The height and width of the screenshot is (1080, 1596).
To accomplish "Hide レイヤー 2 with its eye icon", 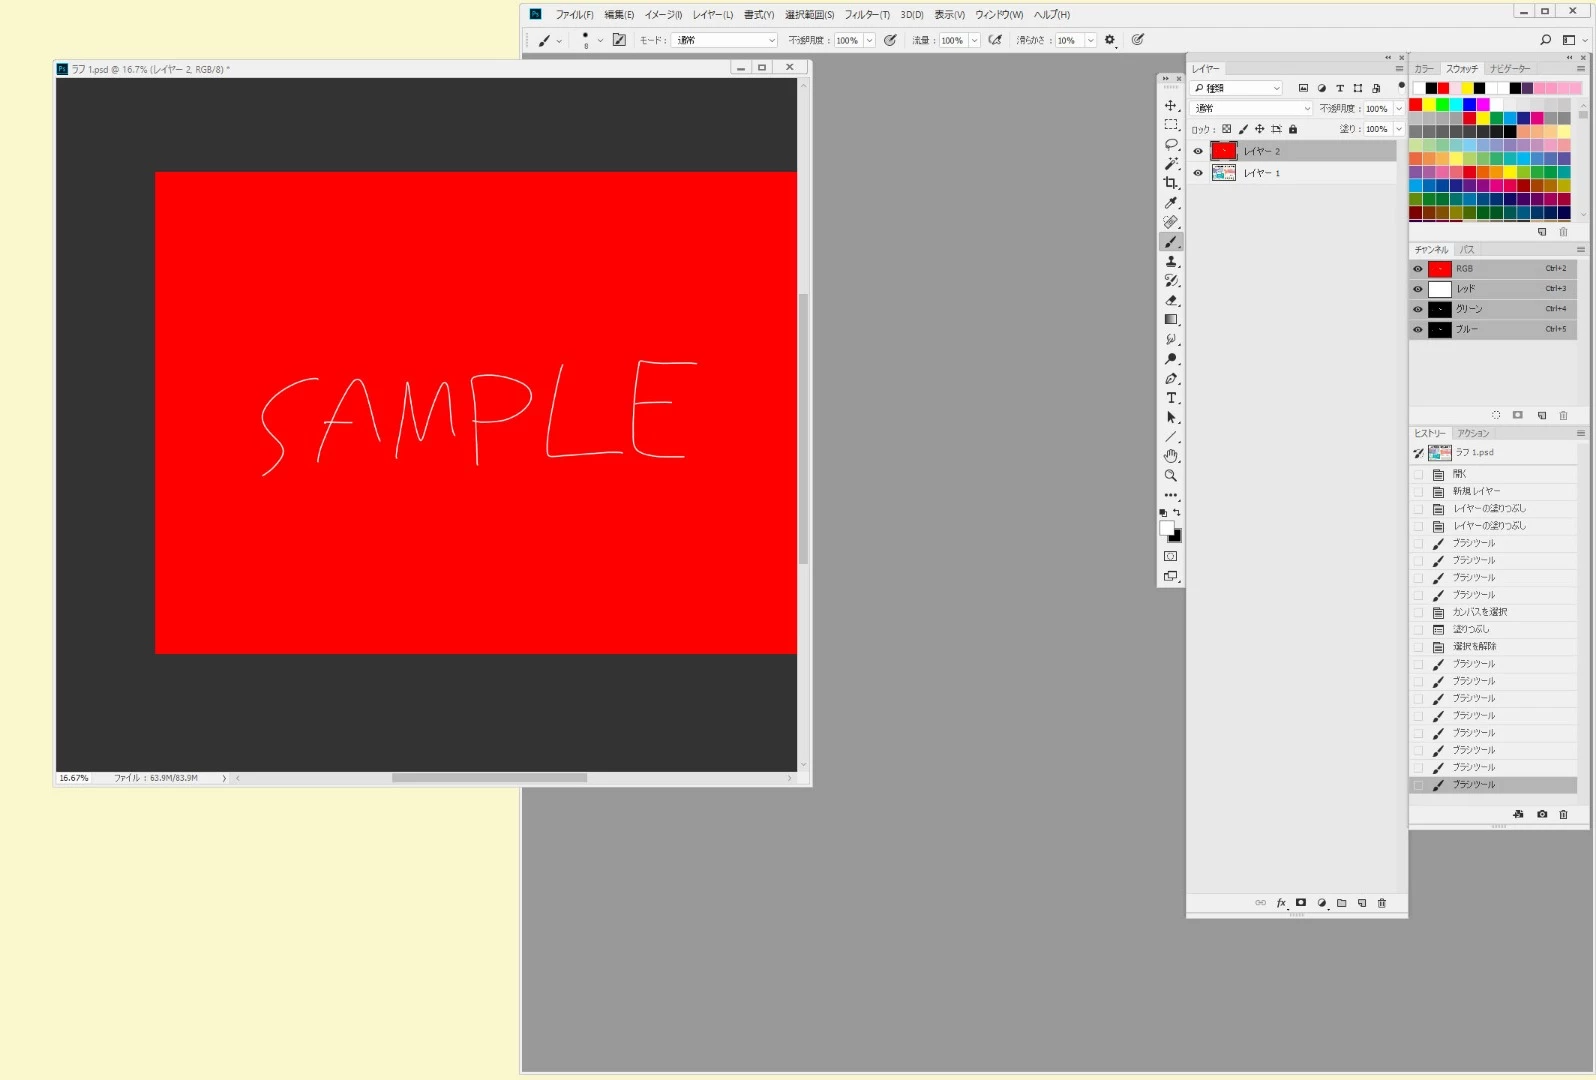I will [x=1198, y=152].
